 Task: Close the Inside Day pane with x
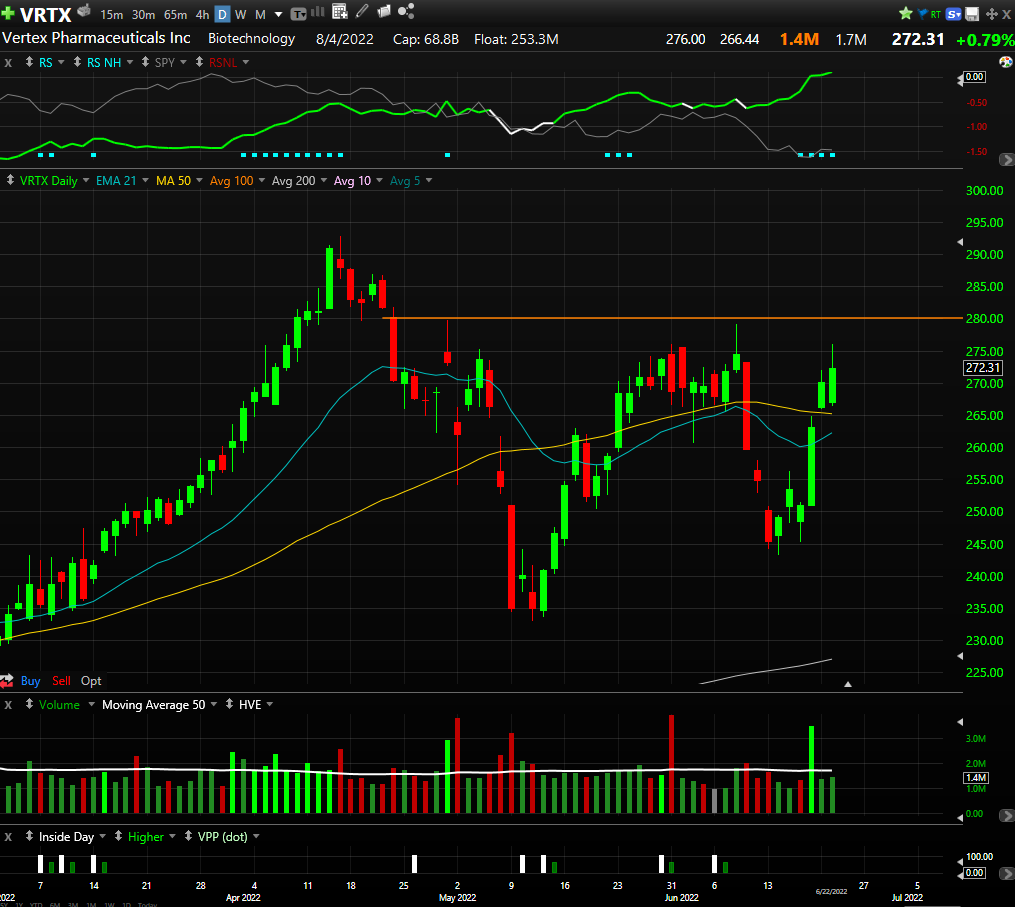[8, 836]
